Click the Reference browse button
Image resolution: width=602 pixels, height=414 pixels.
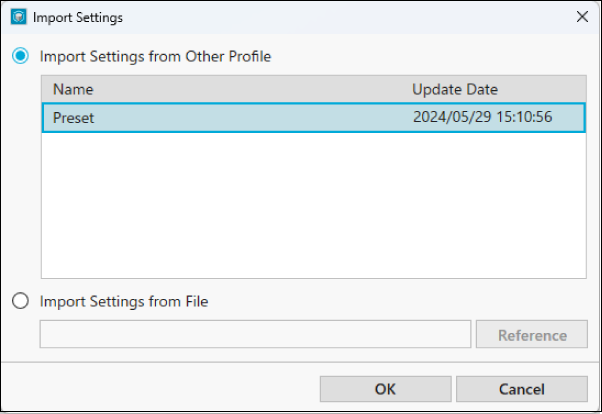[532, 335]
